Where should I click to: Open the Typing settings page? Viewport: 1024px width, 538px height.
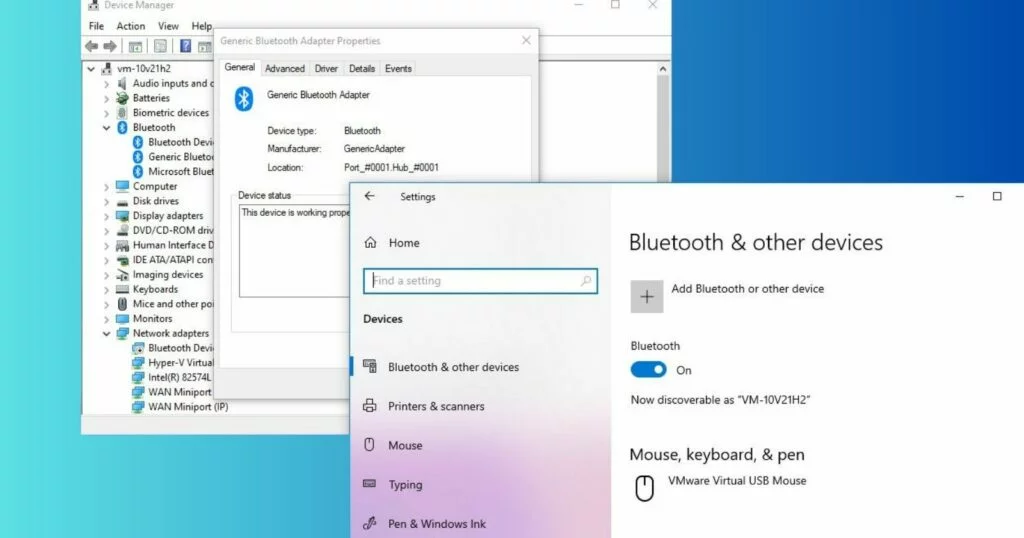point(405,485)
